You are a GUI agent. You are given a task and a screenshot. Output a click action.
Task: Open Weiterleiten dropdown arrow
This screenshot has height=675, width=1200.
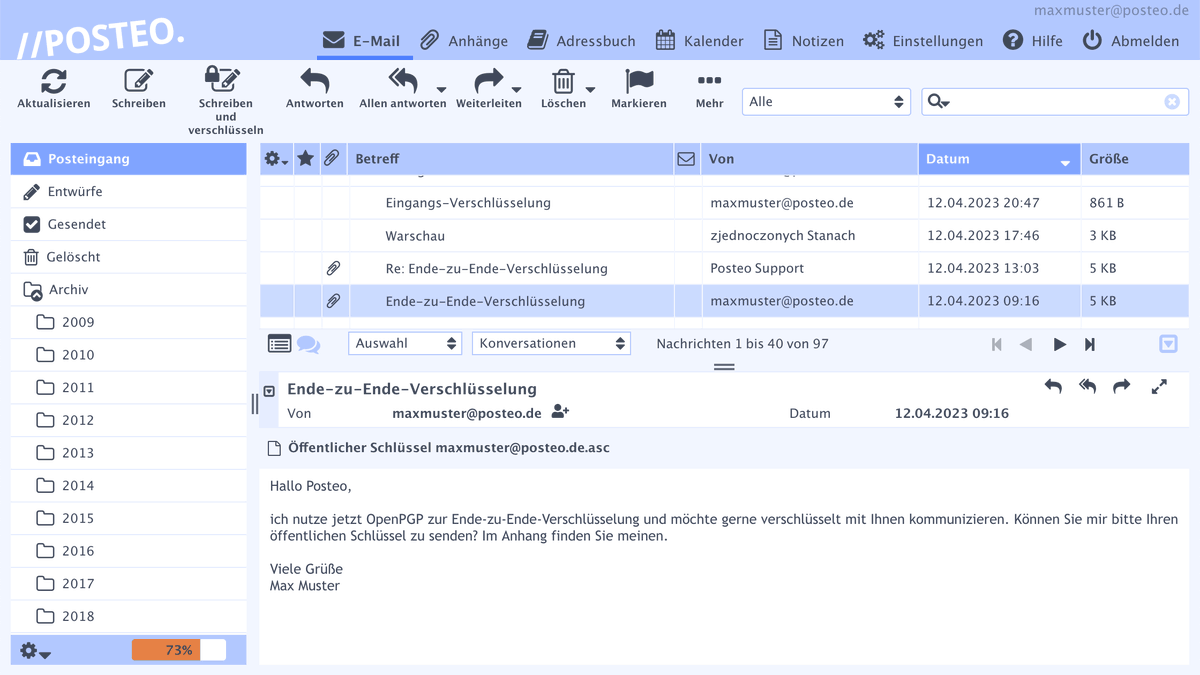(517, 90)
